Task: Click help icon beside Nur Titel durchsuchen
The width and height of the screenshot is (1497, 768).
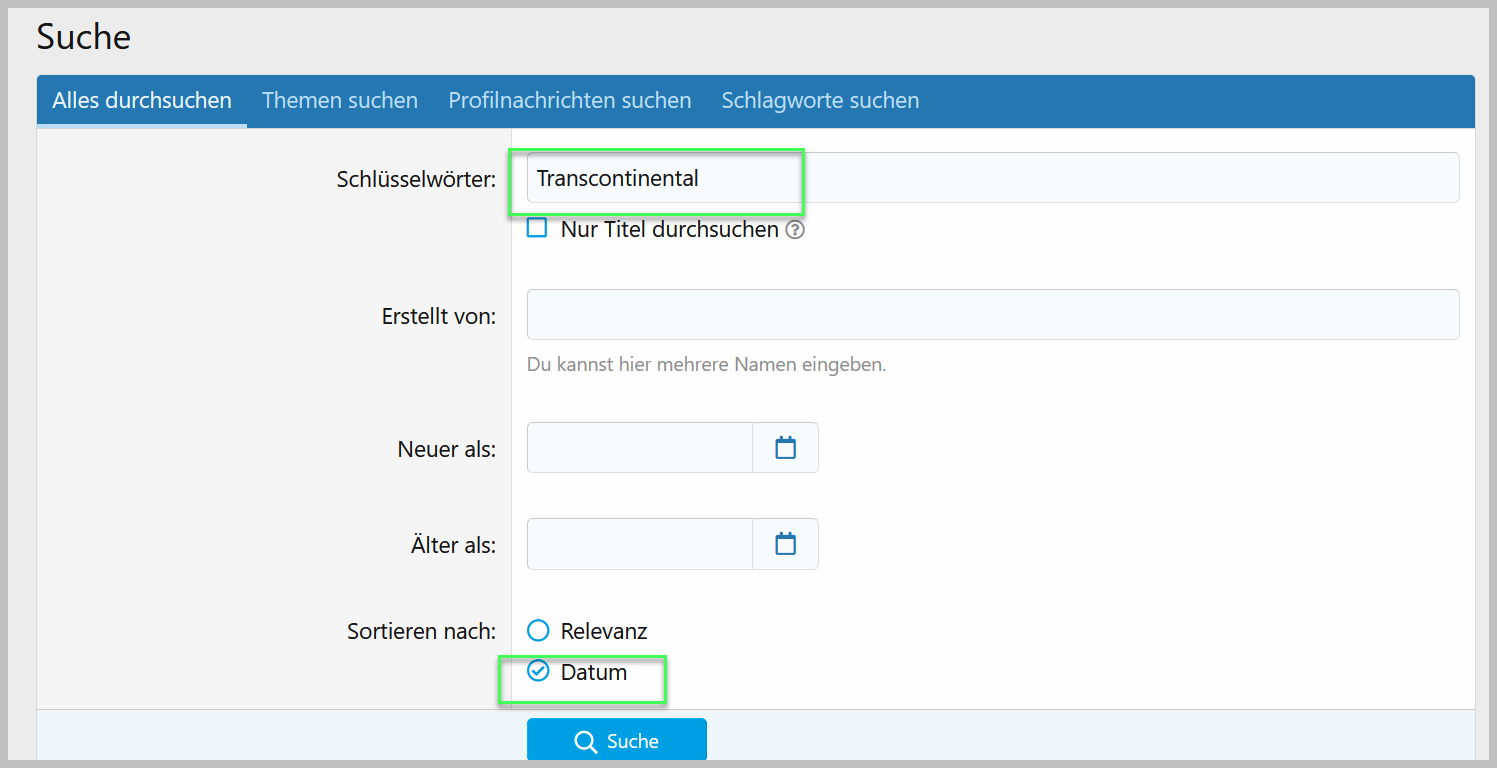Action: 795,230
